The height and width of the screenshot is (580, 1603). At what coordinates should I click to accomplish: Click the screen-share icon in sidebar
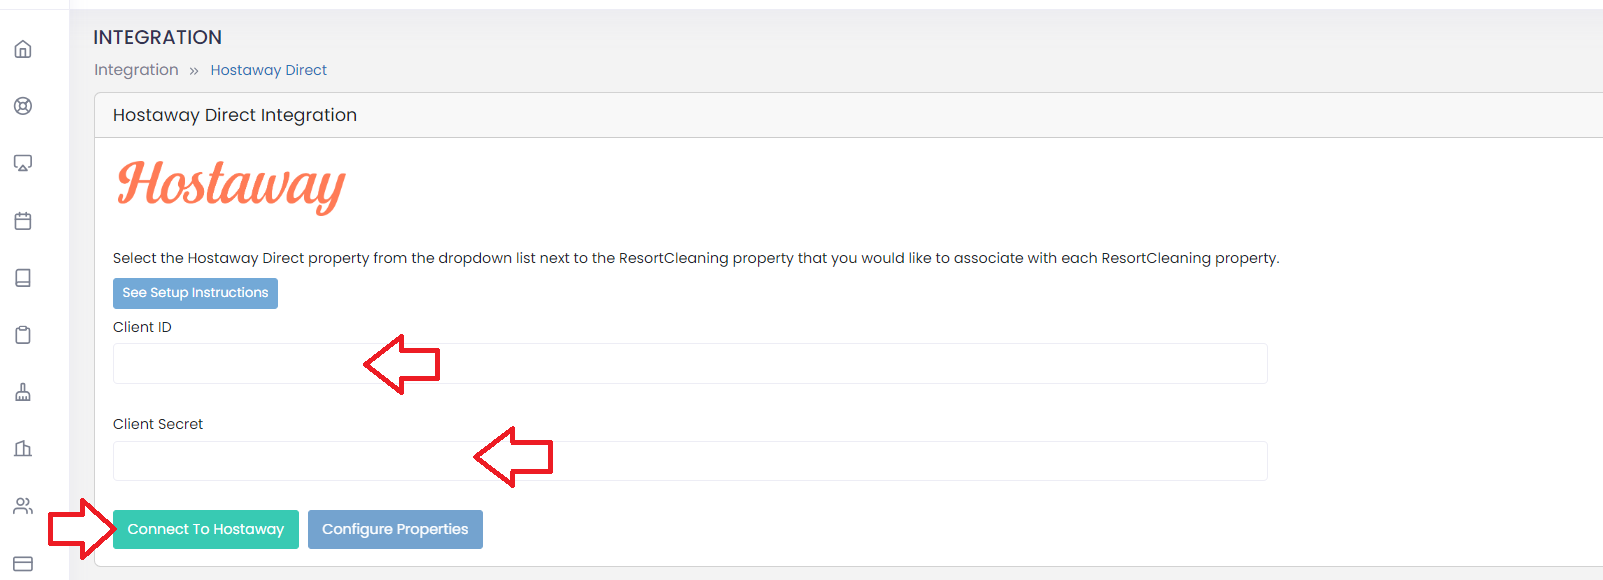tap(22, 162)
